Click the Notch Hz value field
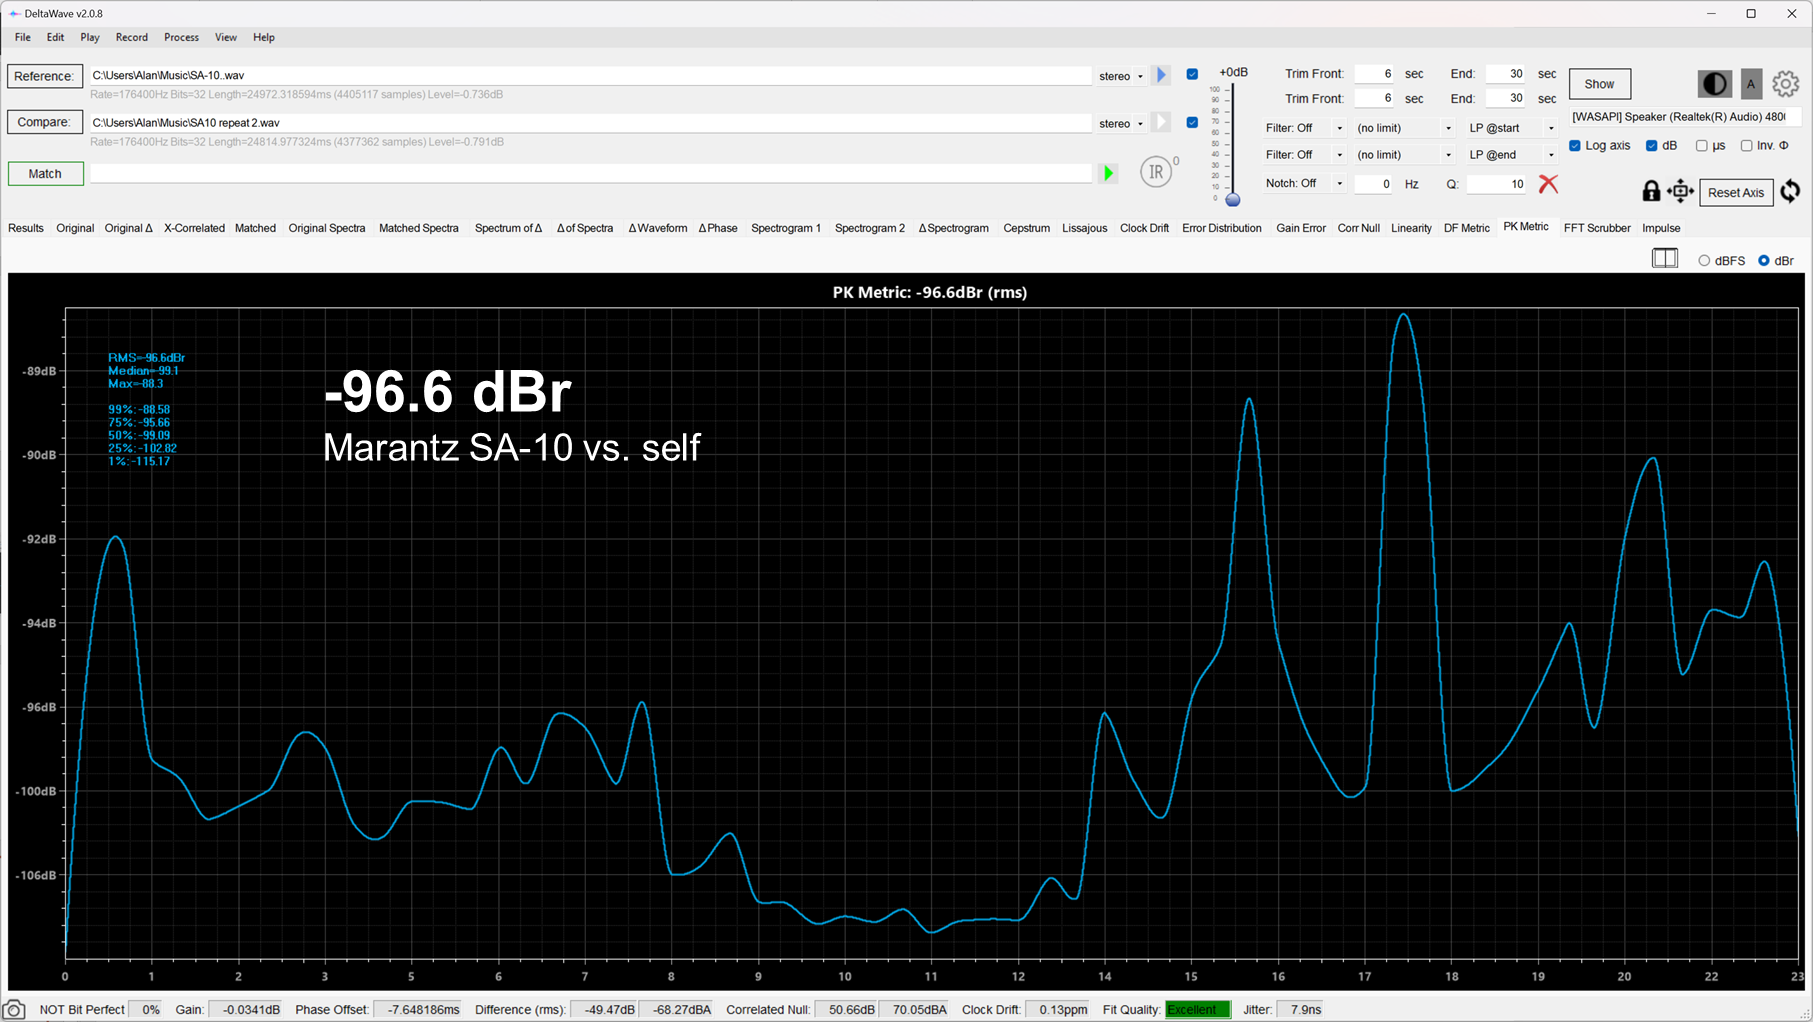Image resolution: width=1813 pixels, height=1022 pixels. 1373,184
